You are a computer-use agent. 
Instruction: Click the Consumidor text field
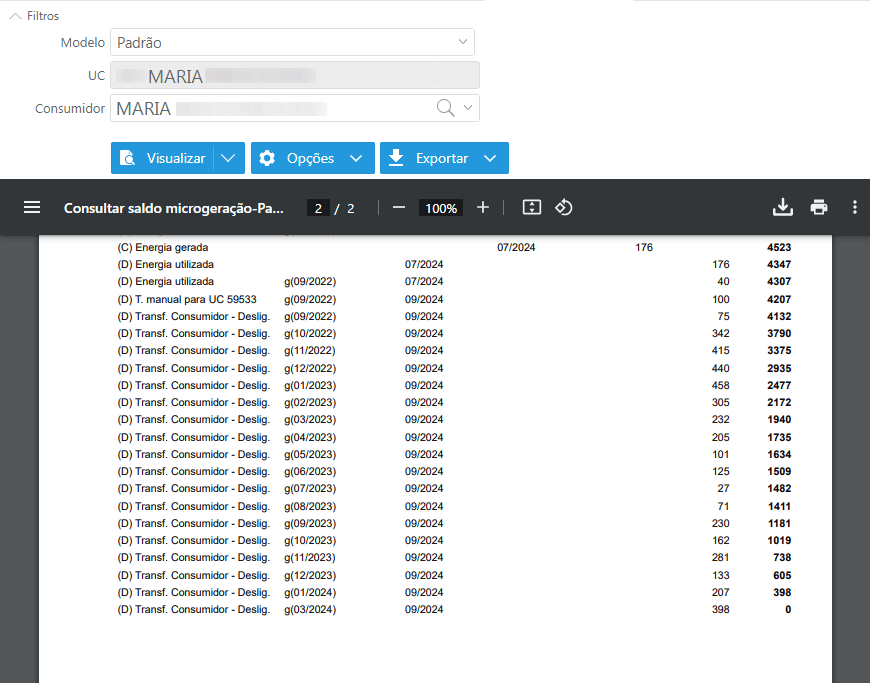tap(270, 108)
